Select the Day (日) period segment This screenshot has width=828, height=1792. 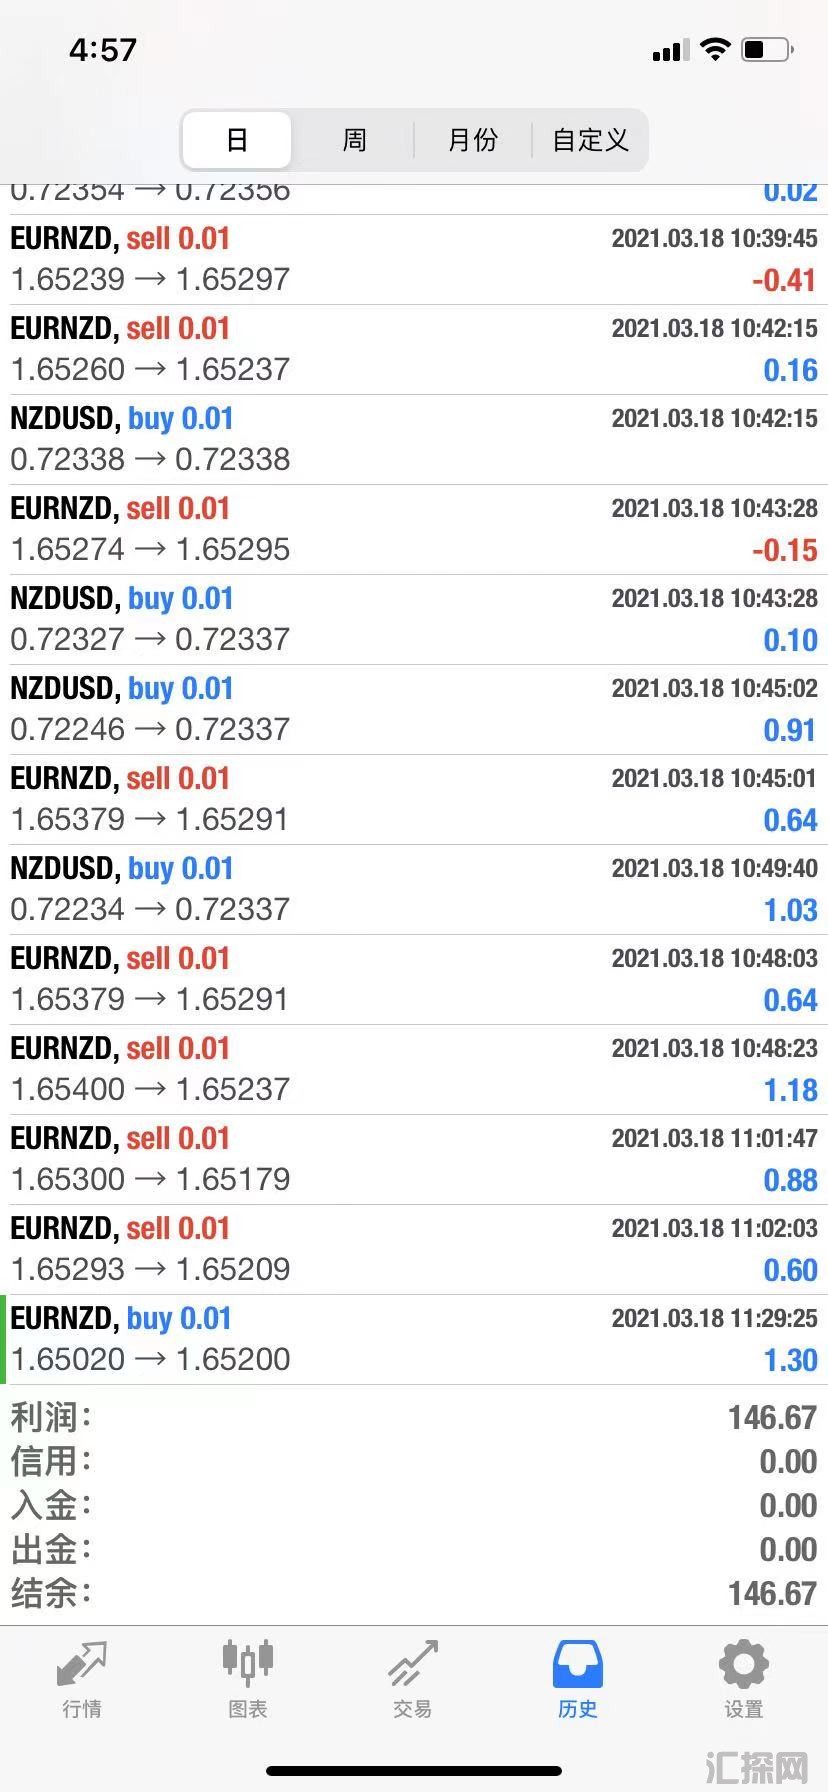(237, 140)
